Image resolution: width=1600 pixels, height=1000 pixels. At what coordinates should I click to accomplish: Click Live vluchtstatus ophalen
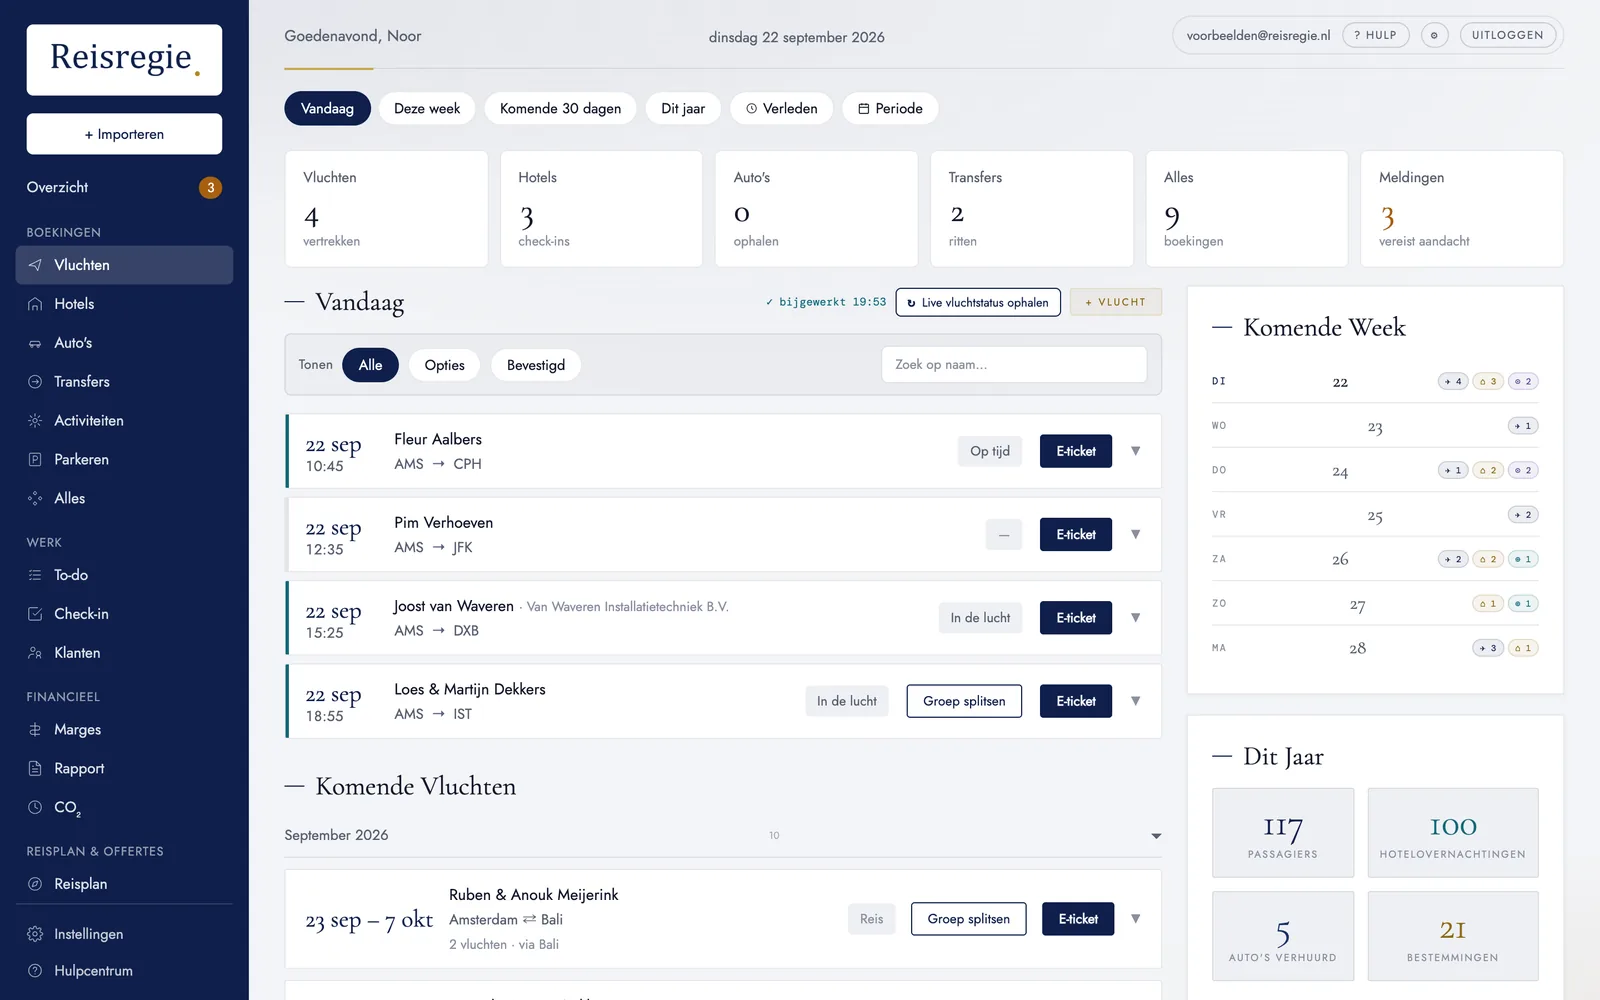978,302
